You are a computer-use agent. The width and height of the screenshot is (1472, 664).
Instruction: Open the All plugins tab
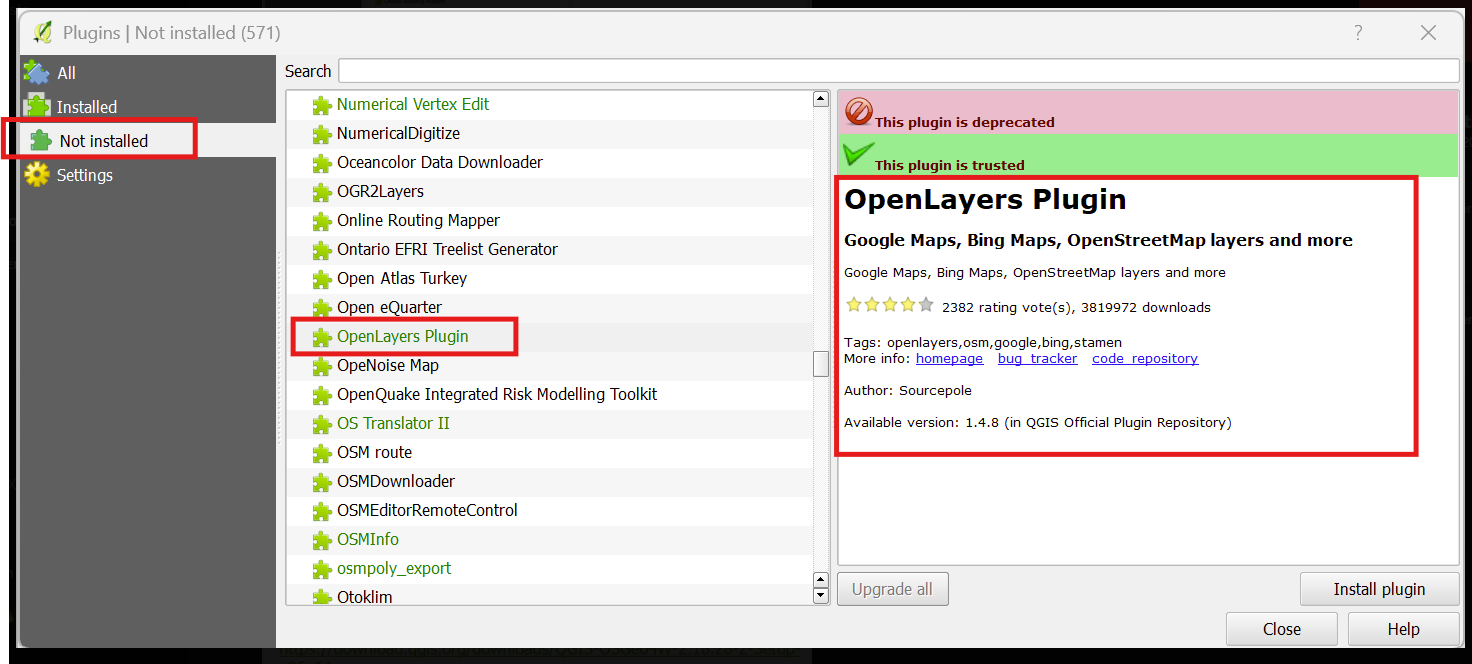[148, 73]
